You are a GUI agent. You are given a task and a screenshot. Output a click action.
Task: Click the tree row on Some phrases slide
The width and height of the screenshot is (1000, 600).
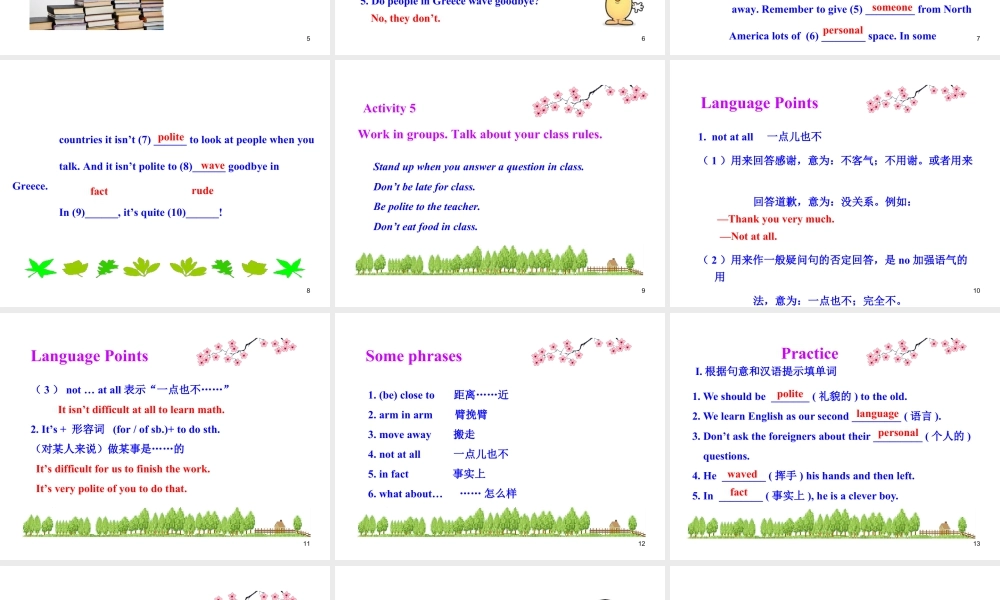(x=500, y=523)
